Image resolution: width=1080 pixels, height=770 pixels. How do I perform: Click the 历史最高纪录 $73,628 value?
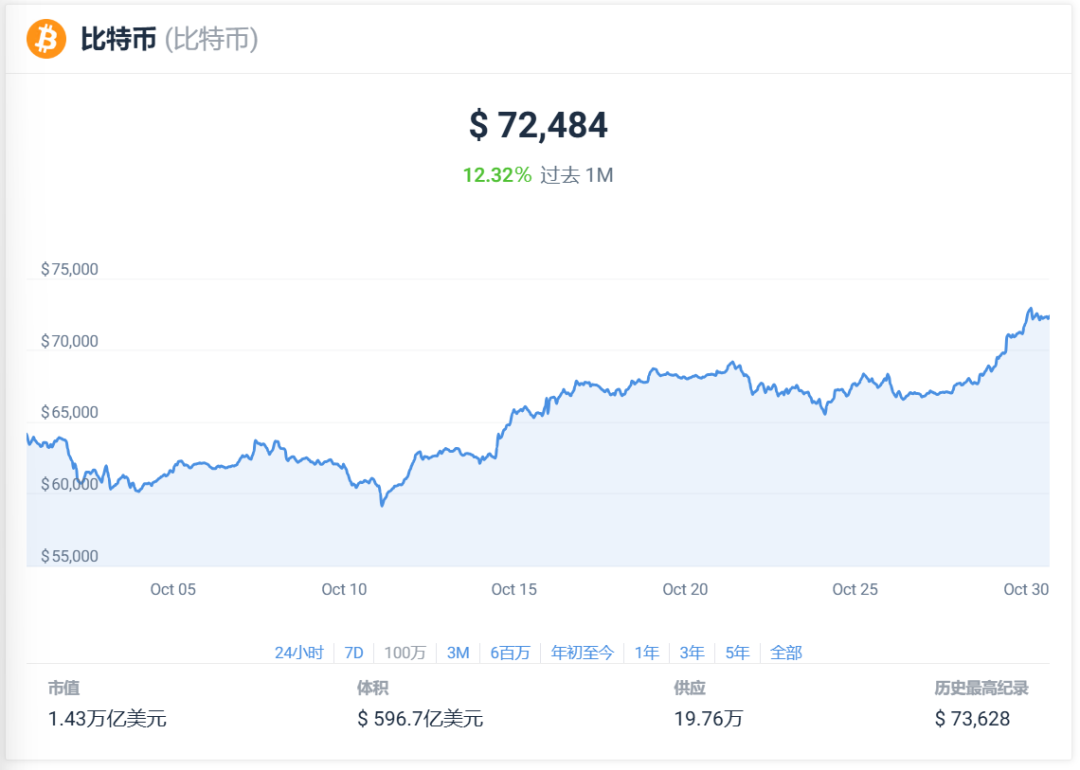972,718
